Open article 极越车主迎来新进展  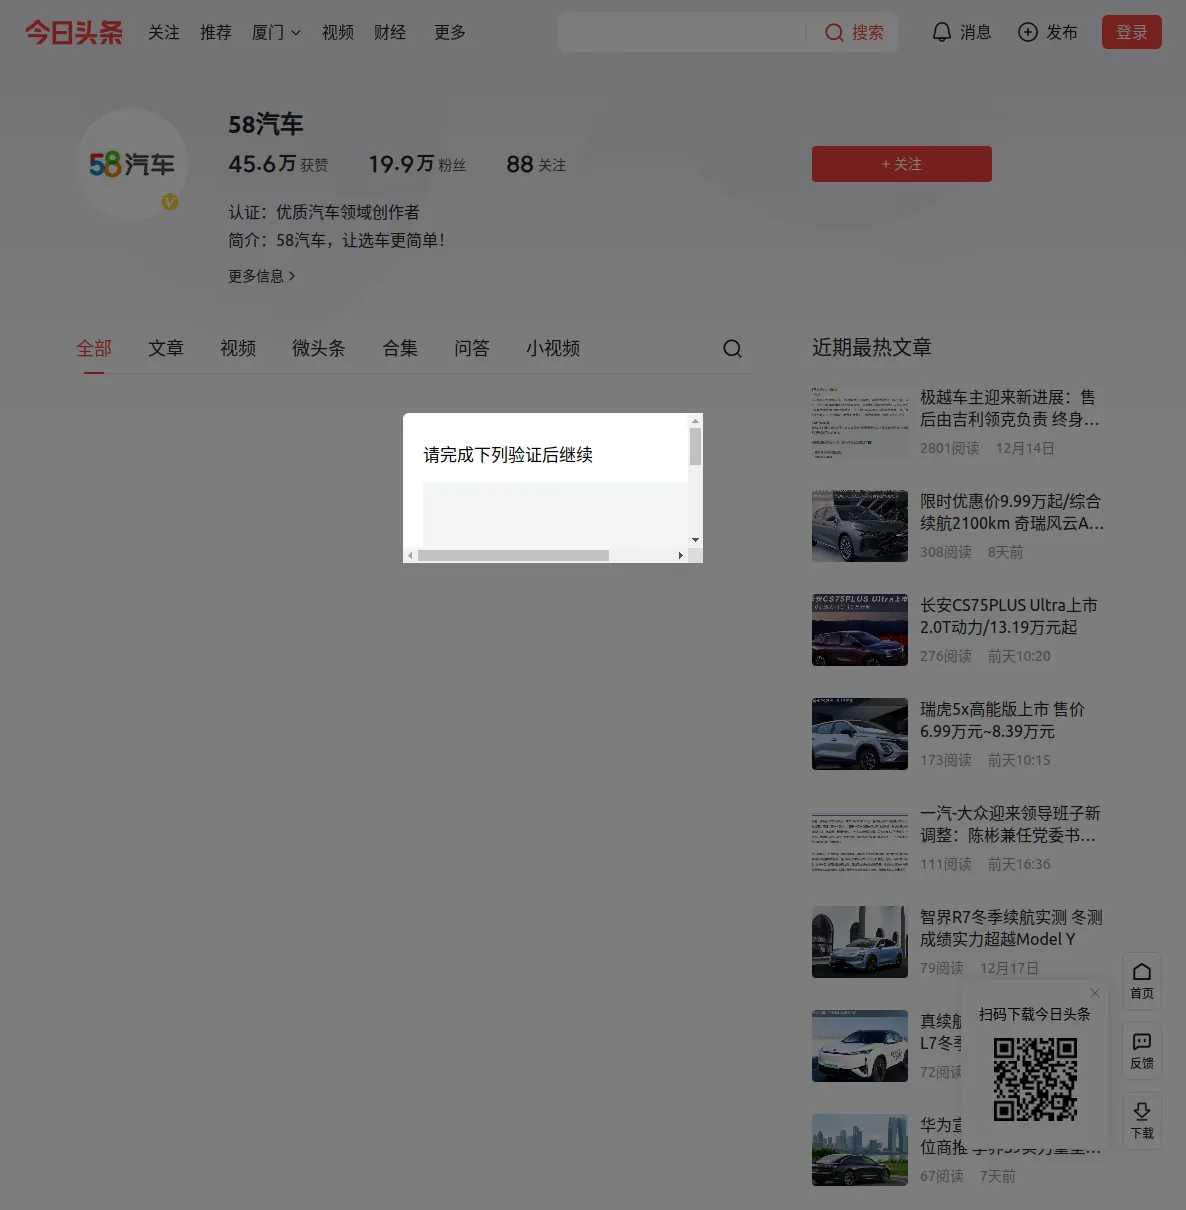coord(1010,408)
